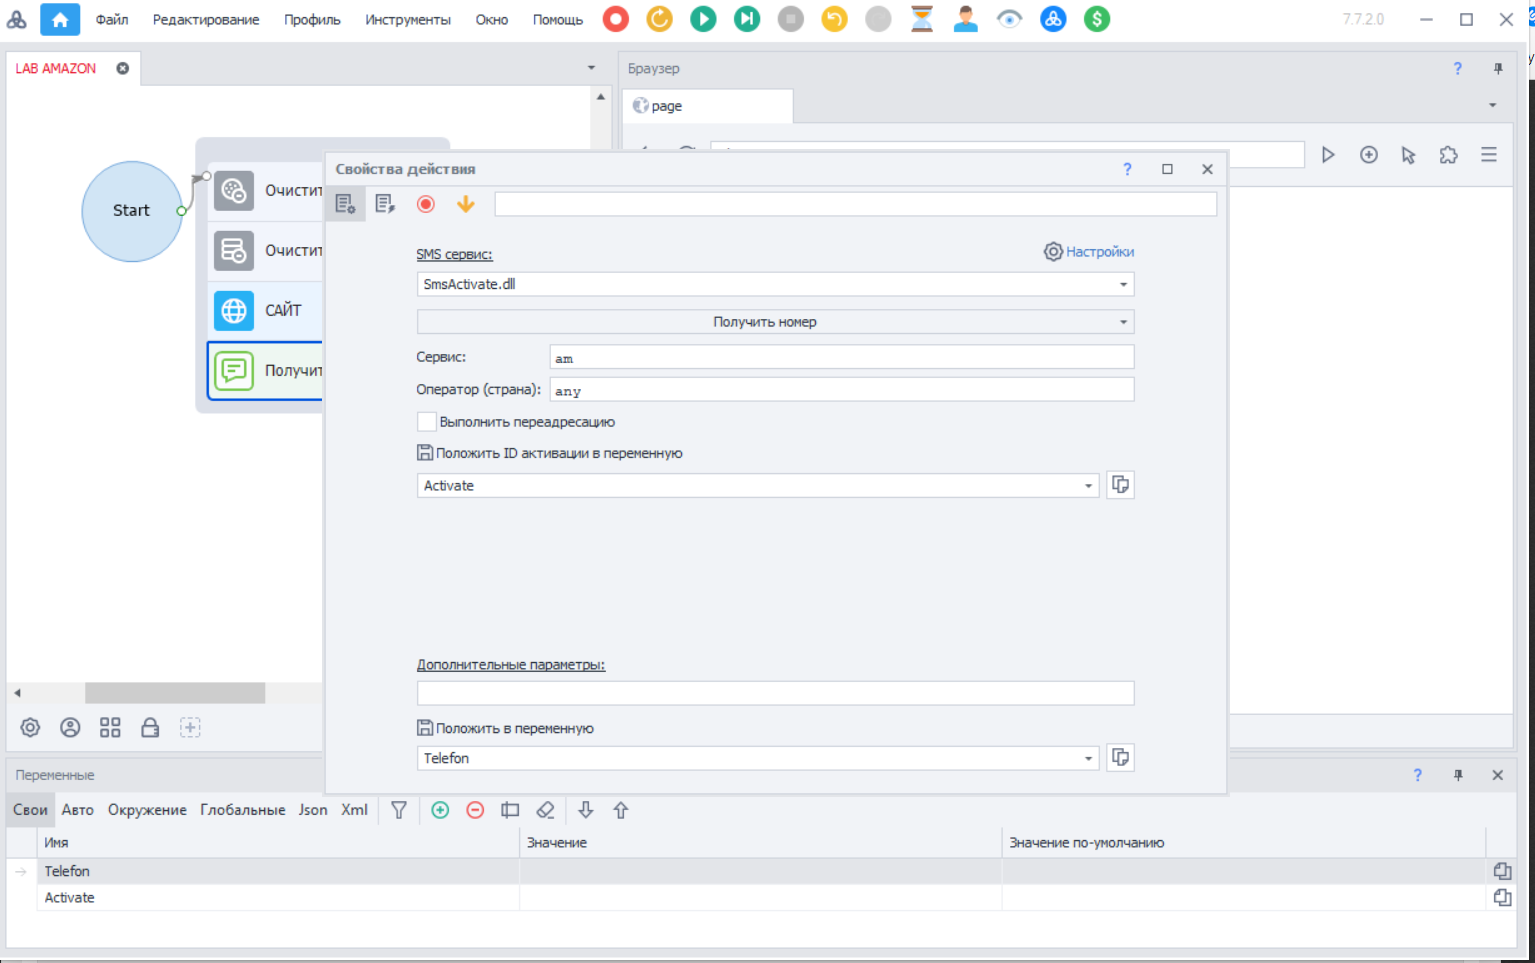Switch to the Глобальные variables tab
This screenshot has height=963, width=1535.
coord(242,810)
